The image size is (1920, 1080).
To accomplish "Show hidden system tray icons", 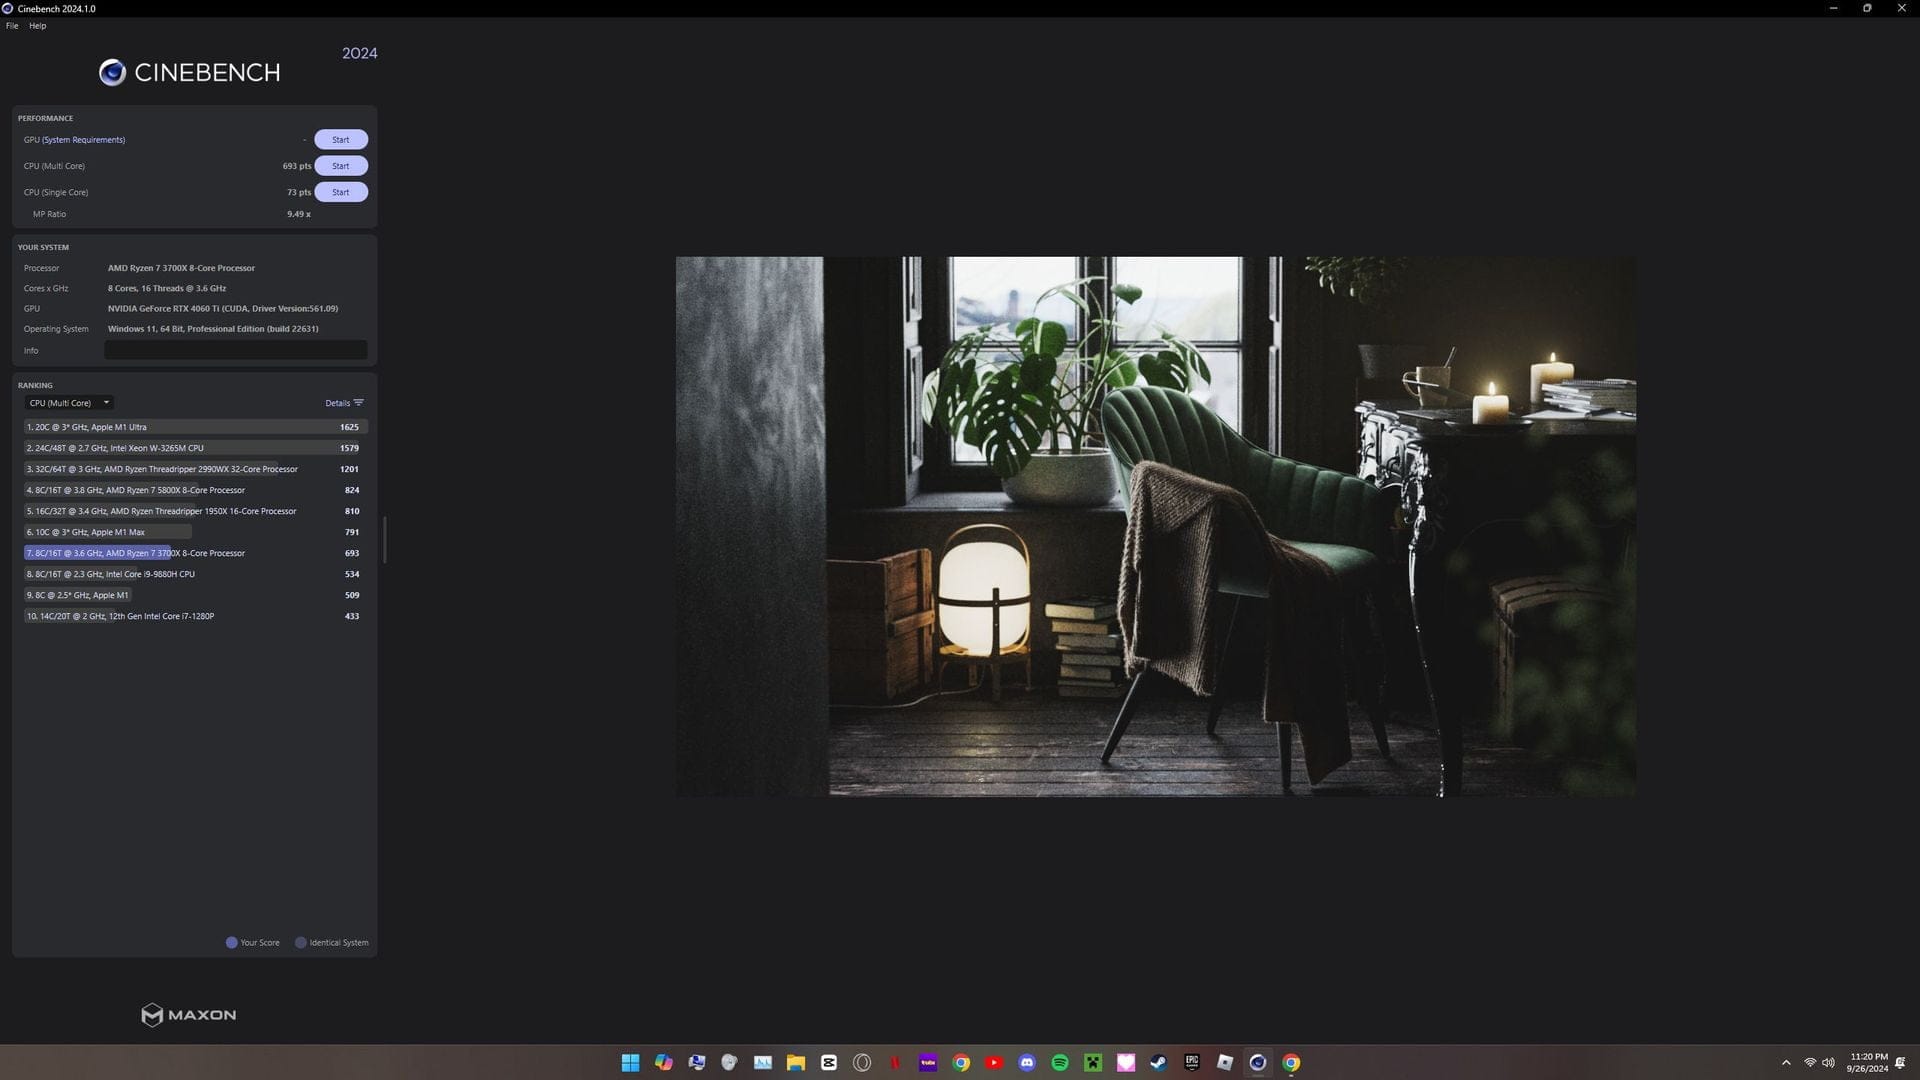I will [x=1786, y=1063].
